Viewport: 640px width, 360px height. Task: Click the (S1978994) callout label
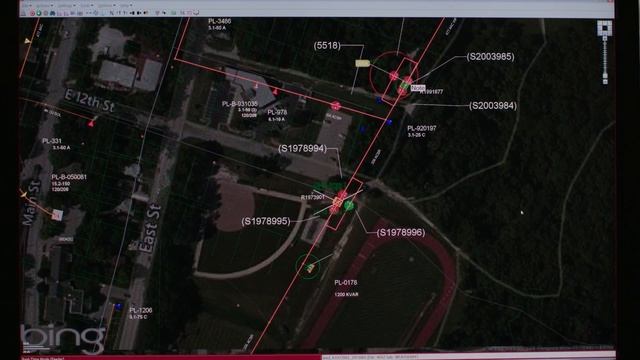coord(302,149)
